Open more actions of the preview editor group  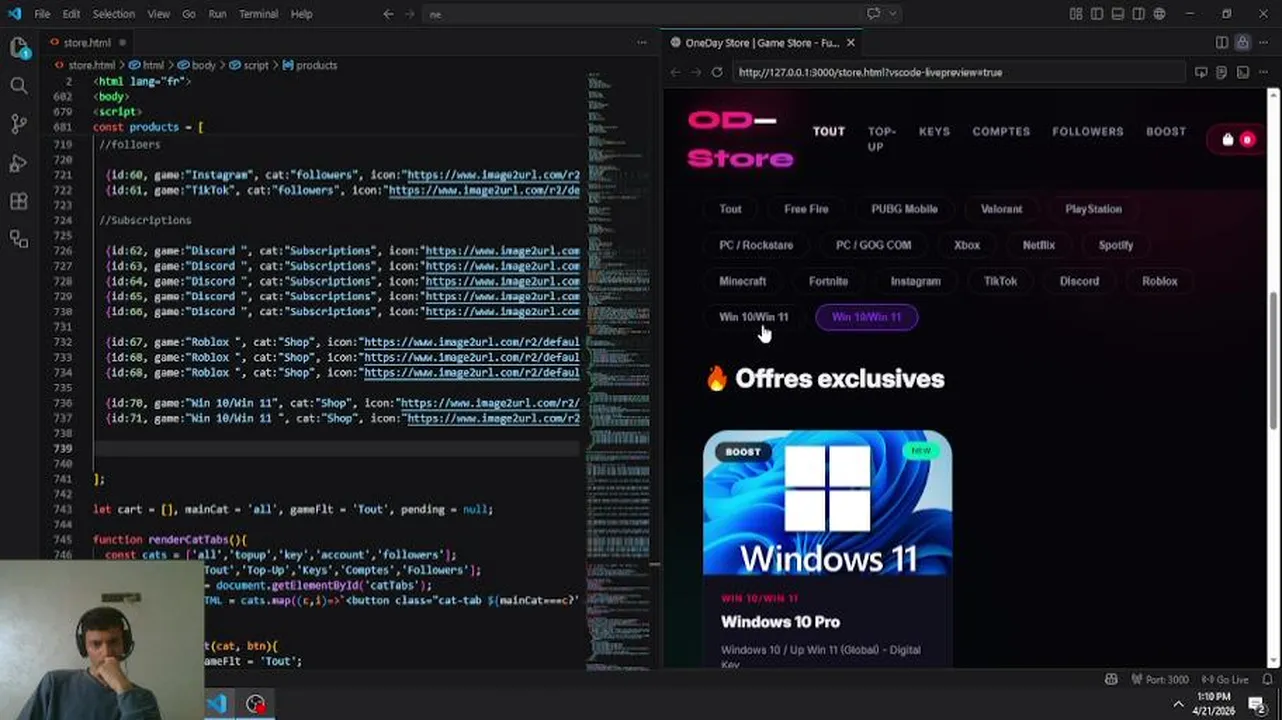1264,43
